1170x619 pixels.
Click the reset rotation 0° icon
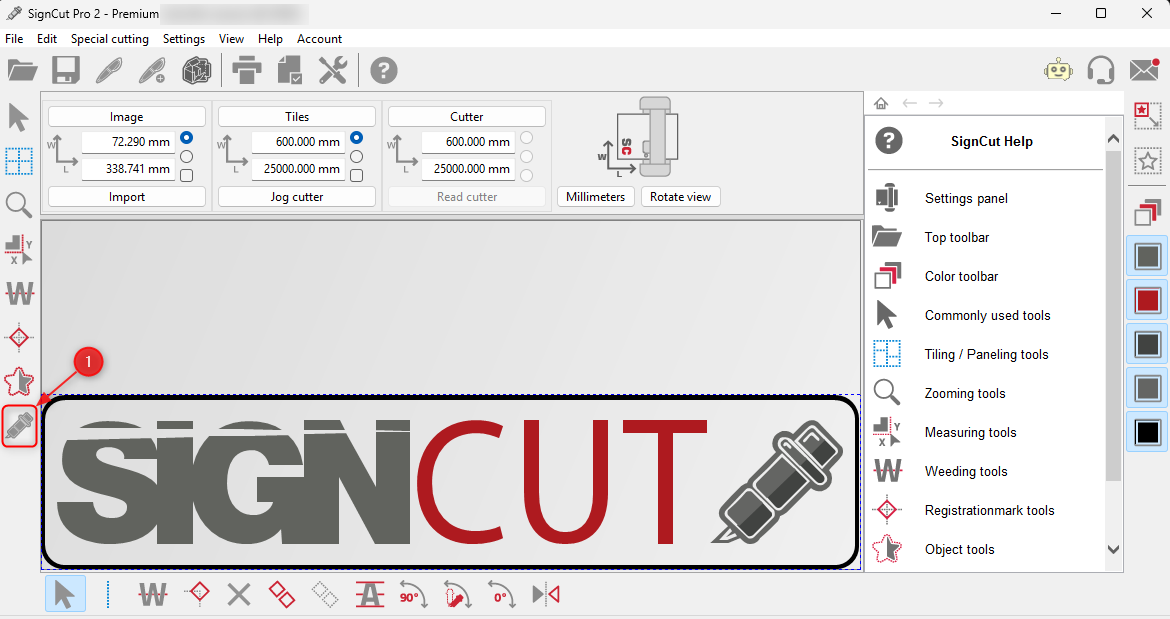pos(501,594)
